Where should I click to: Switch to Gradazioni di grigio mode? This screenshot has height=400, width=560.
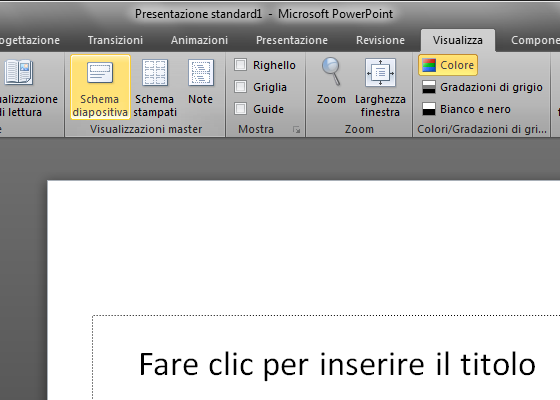pos(482,87)
